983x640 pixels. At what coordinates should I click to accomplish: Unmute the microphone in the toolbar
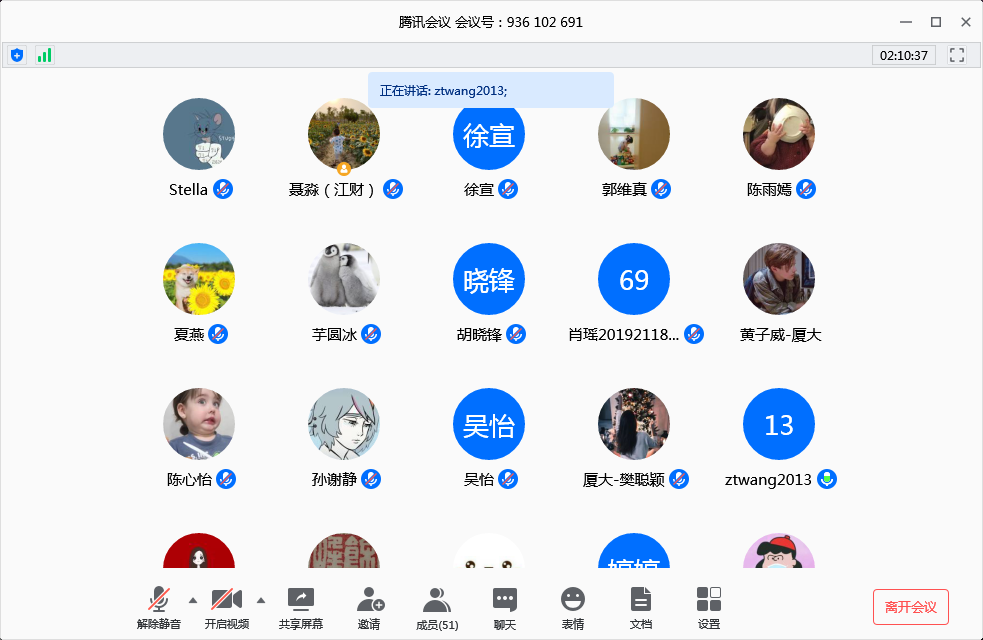(158, 607)
